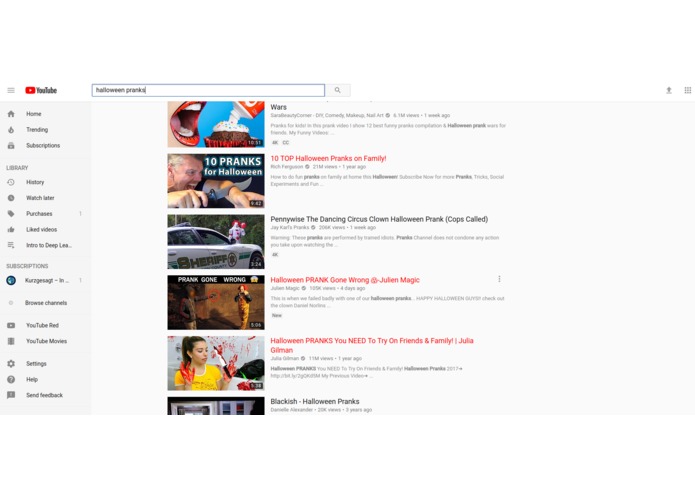Click the Help question mark icon
695x494 pixels.
[x=11, y=380]
